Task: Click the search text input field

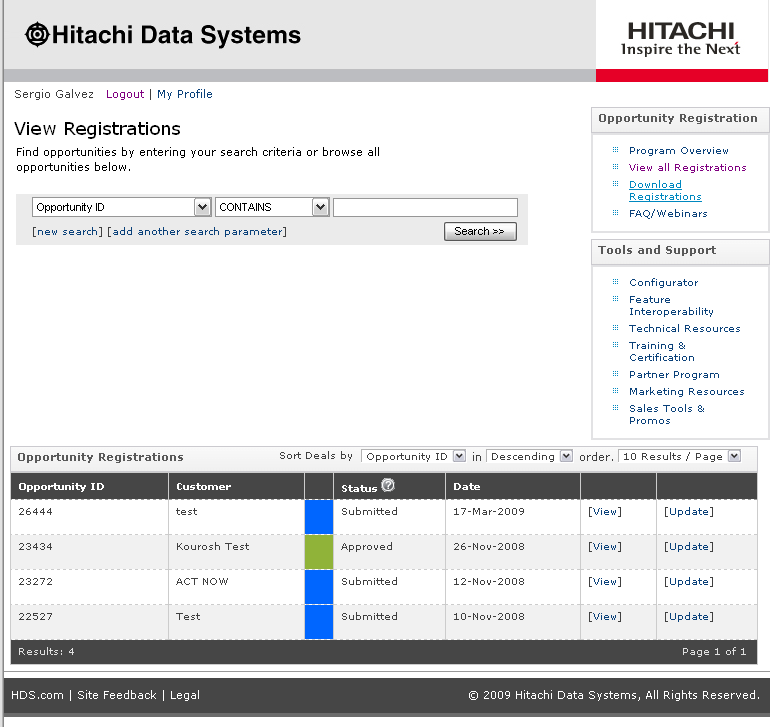Action: tap(425, 207)
